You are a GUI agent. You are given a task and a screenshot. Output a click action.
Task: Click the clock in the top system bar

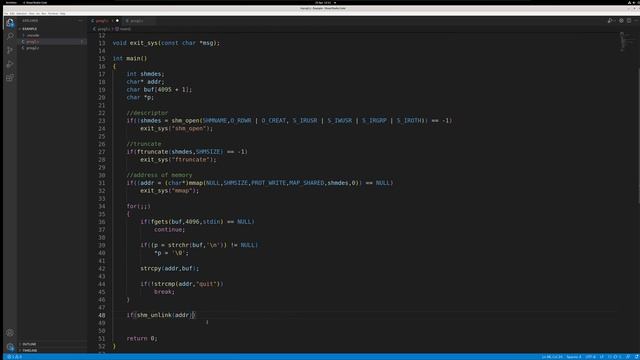[x=323, y=2]
